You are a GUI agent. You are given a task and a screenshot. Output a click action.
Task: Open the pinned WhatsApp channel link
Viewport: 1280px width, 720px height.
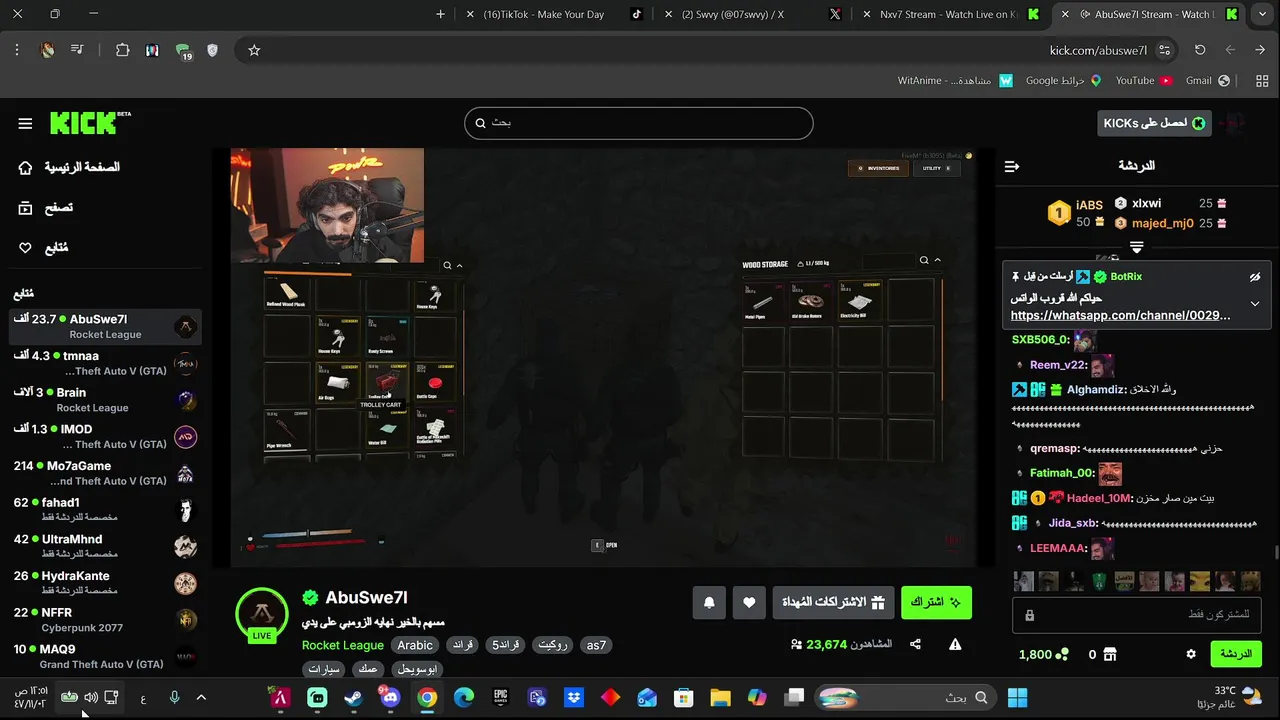(x=1120, y=315)
